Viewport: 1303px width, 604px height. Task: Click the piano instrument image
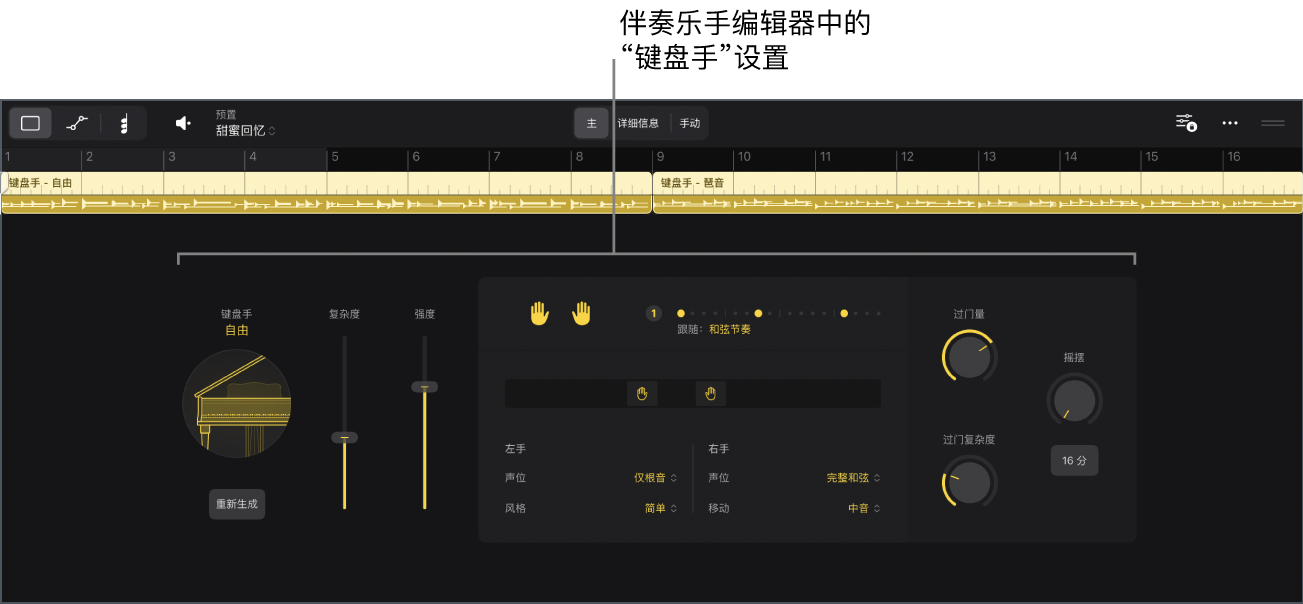237,404
